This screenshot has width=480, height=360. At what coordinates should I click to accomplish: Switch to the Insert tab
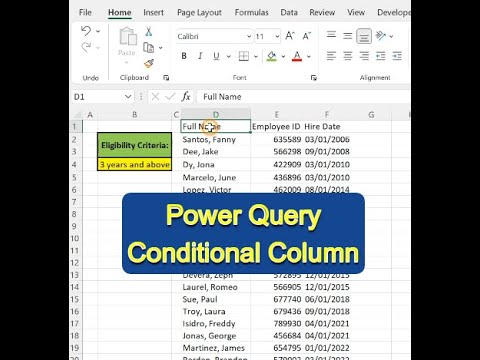tap(153, 13)
